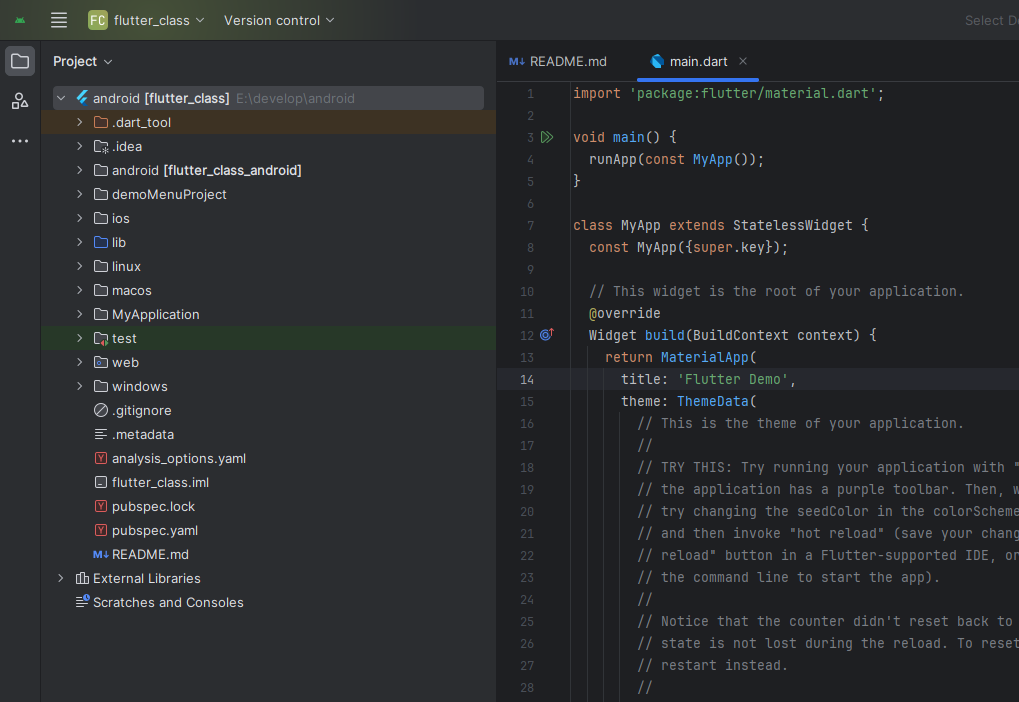Click ThemeData on line 15
Viewport: 1019px width, 702px height.
pyautogui.click(x=712, y=402)
